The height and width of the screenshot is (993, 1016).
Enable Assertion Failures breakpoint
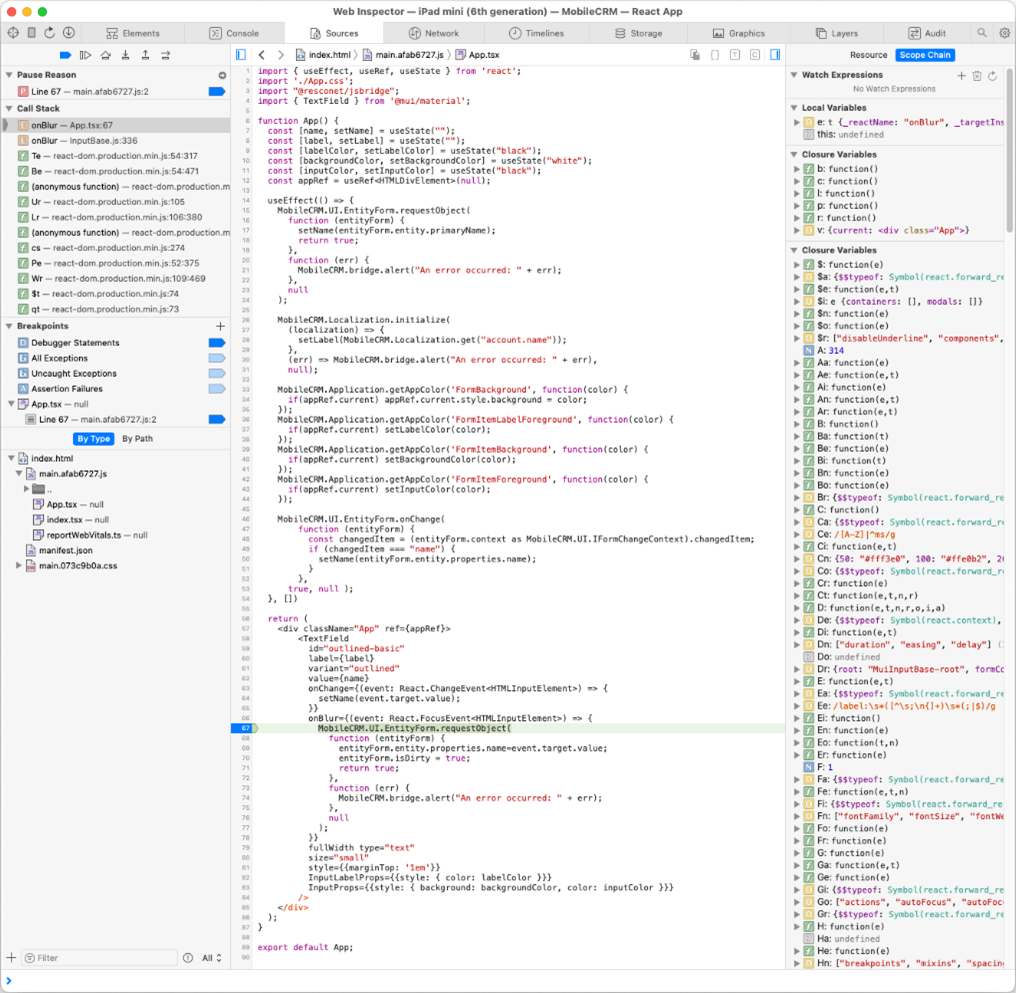coord(216,389)
